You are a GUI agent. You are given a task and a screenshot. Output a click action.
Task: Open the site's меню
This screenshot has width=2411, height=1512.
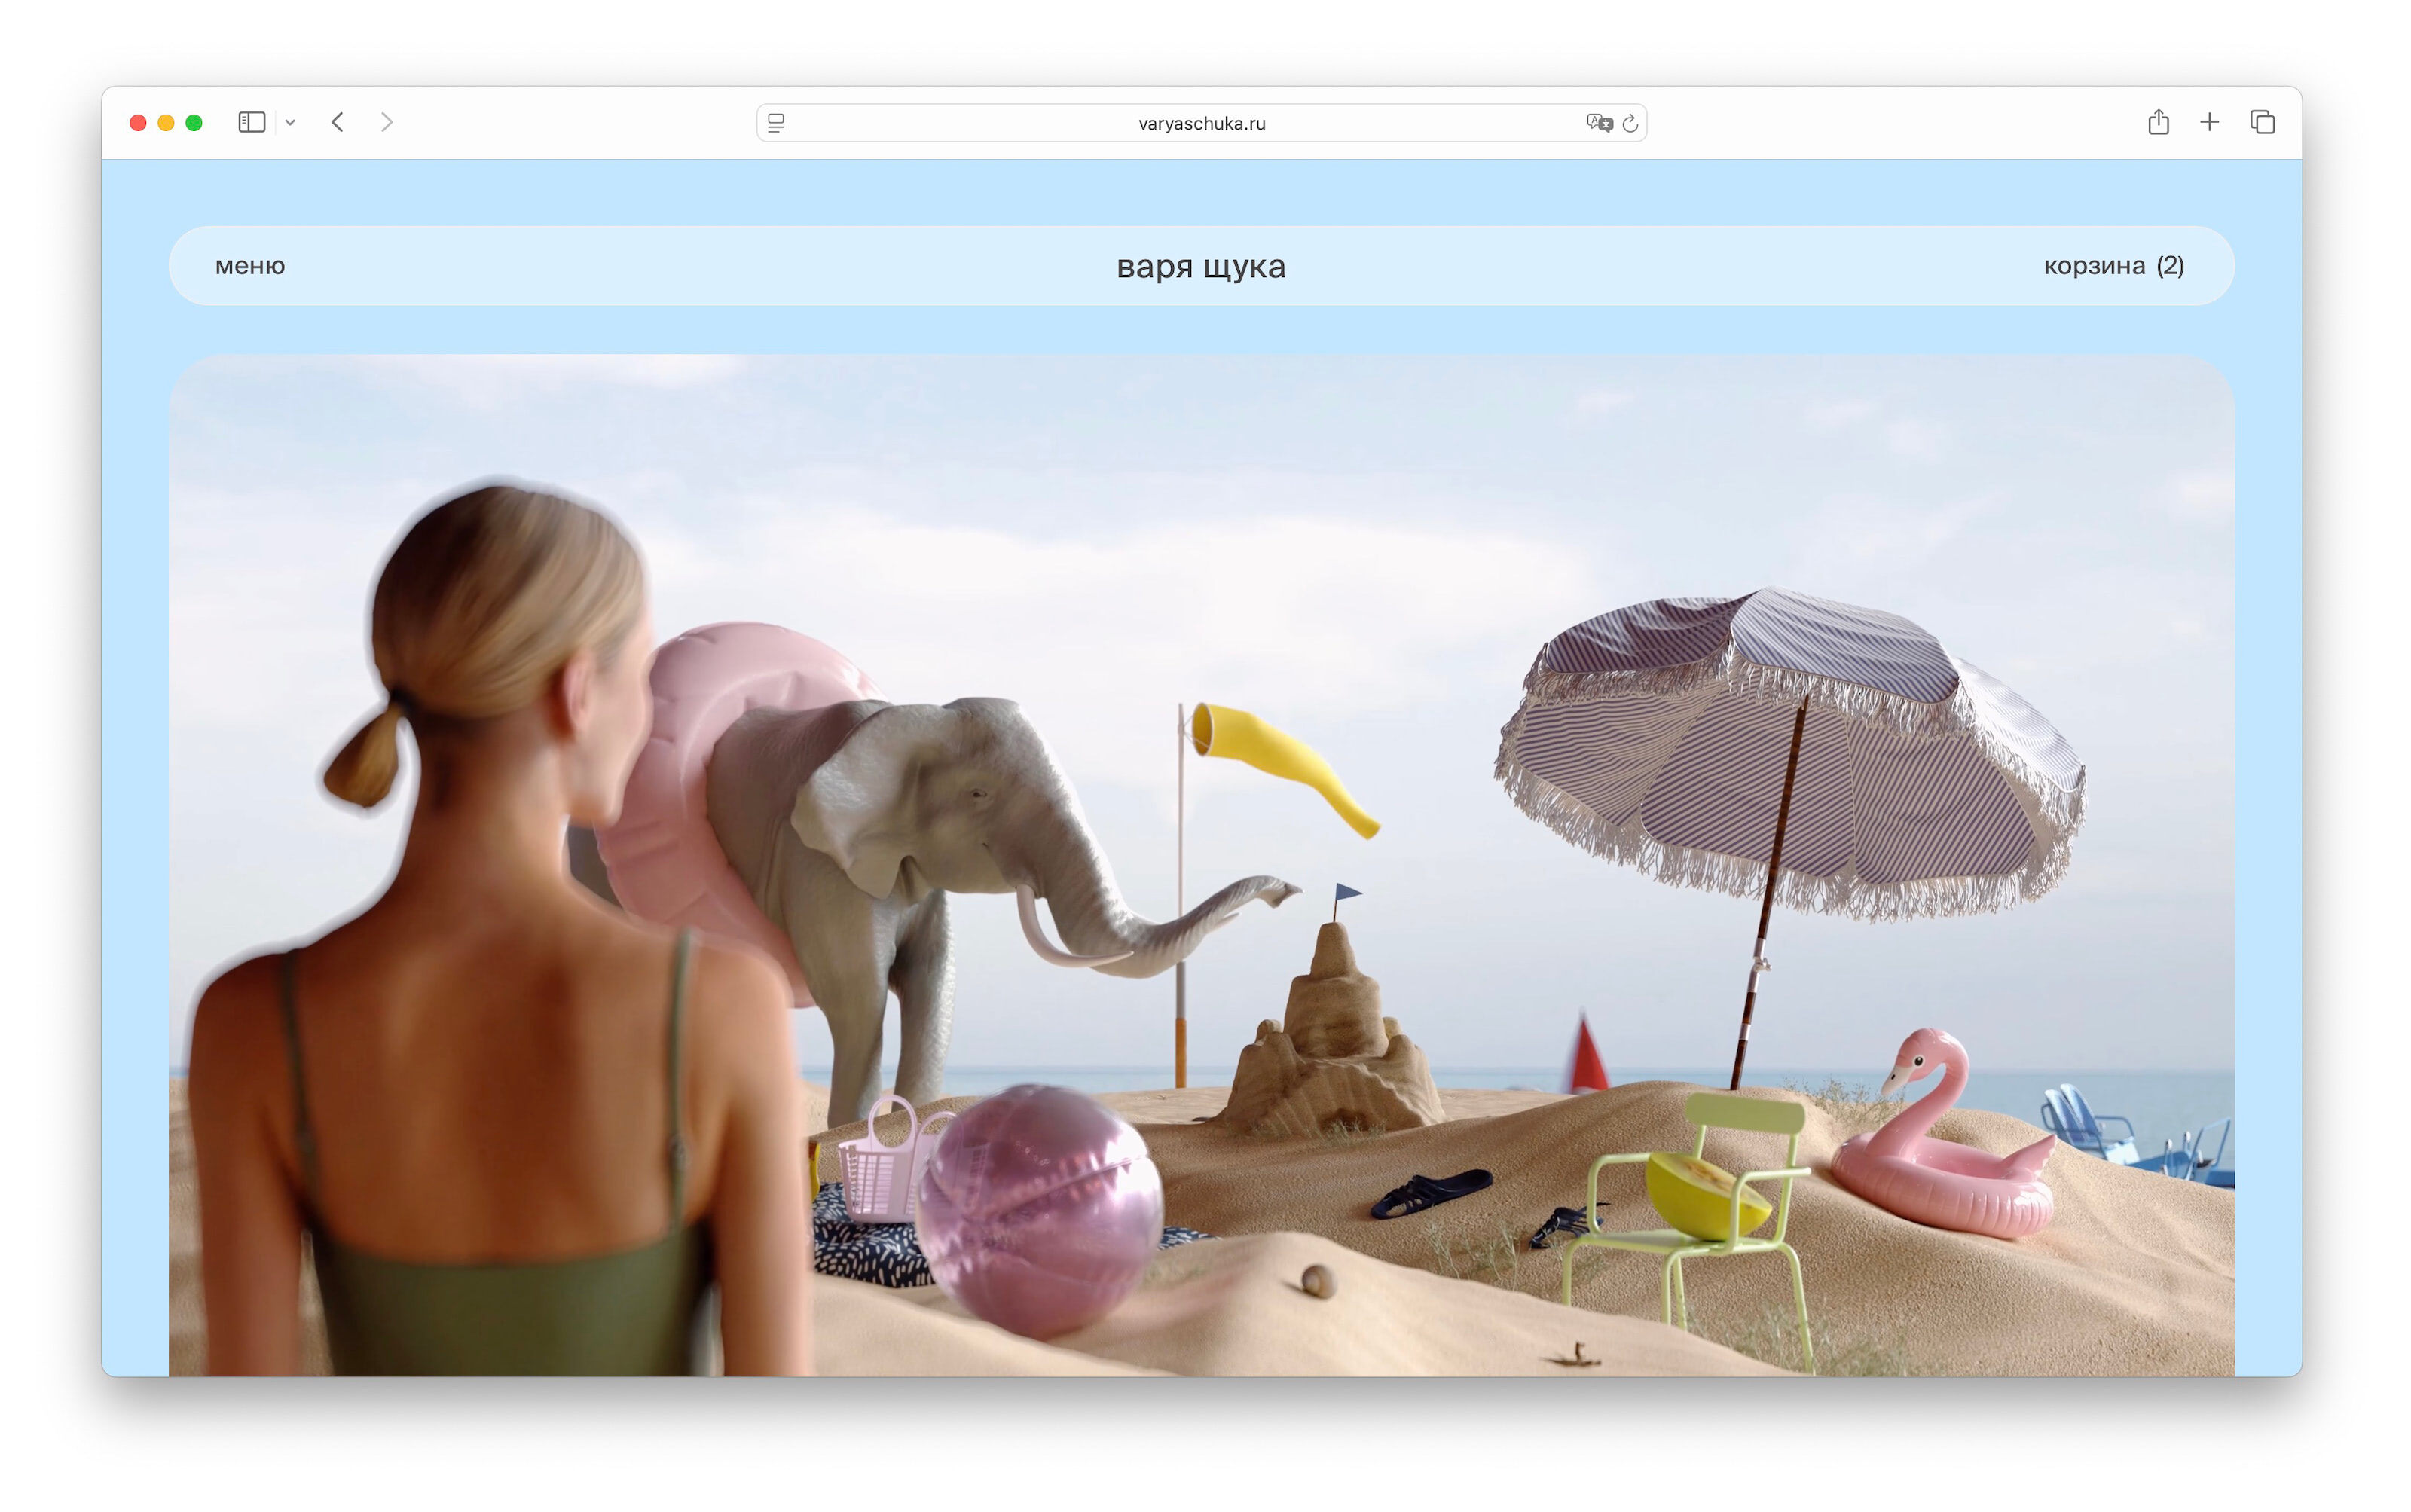[250, 266]
